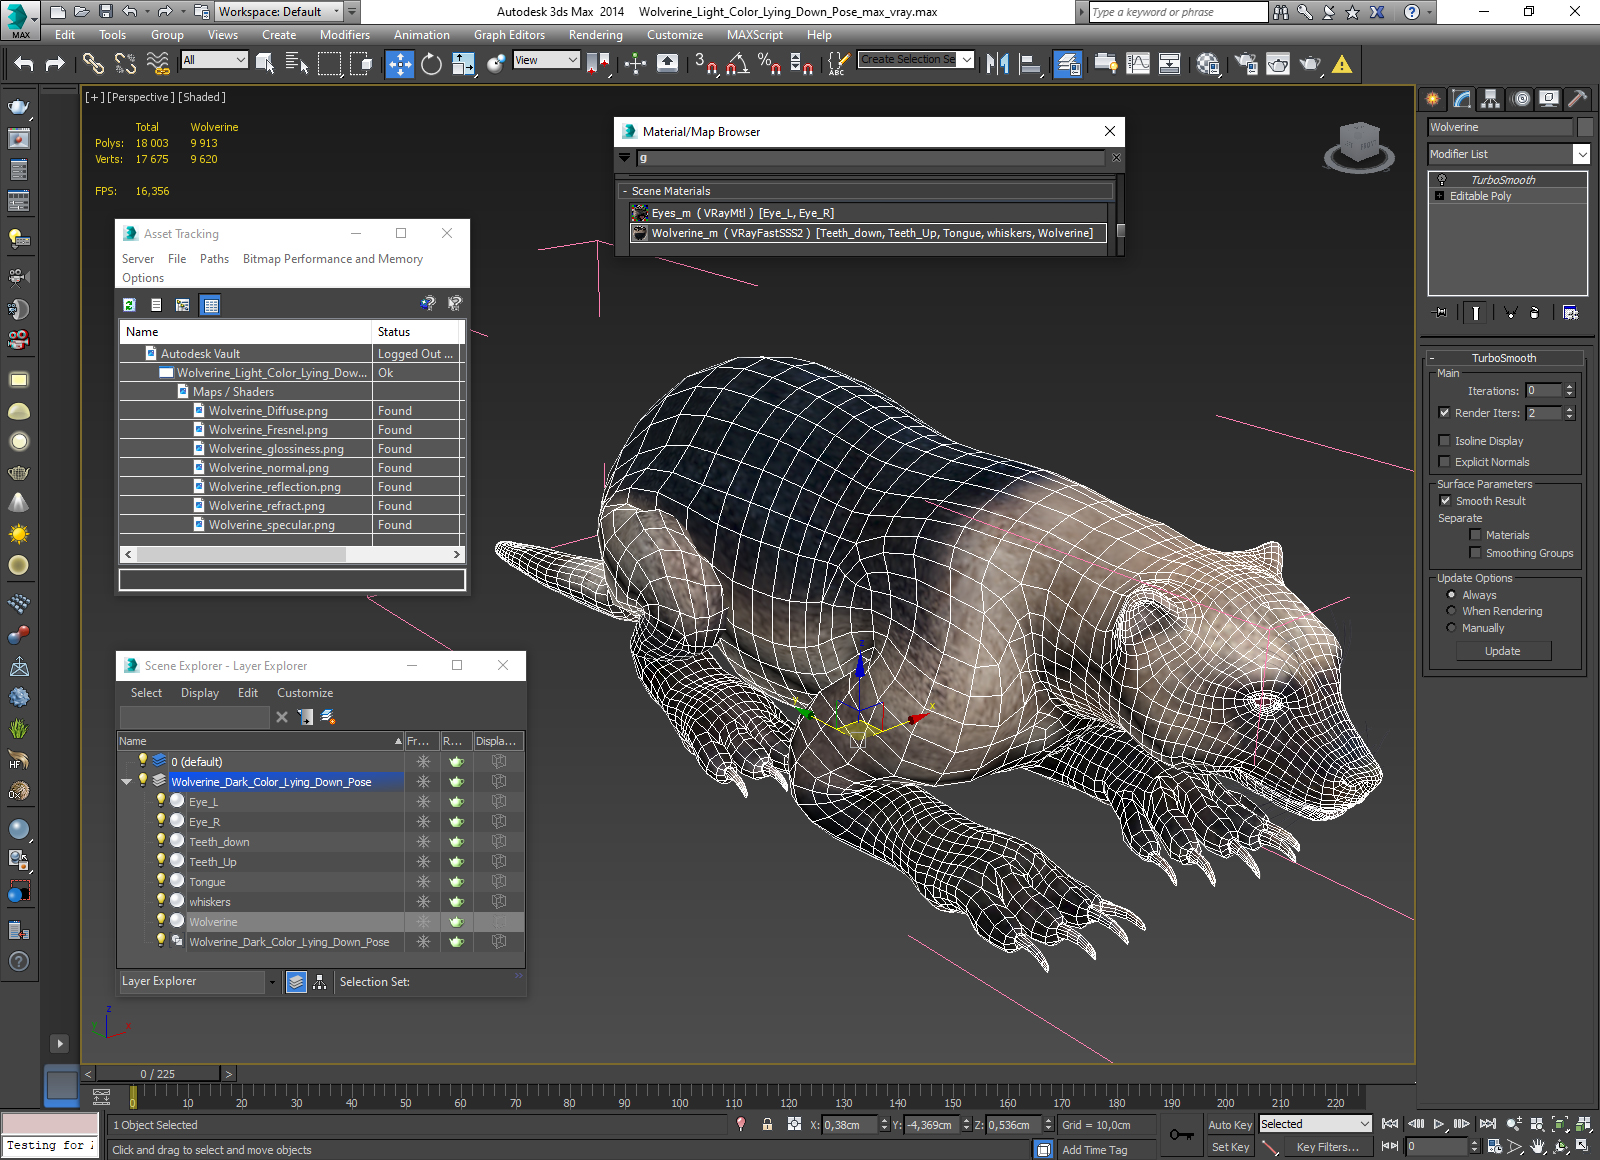
Task: Click the time slider 0 / 225 handle
Action: (158, 1073)
